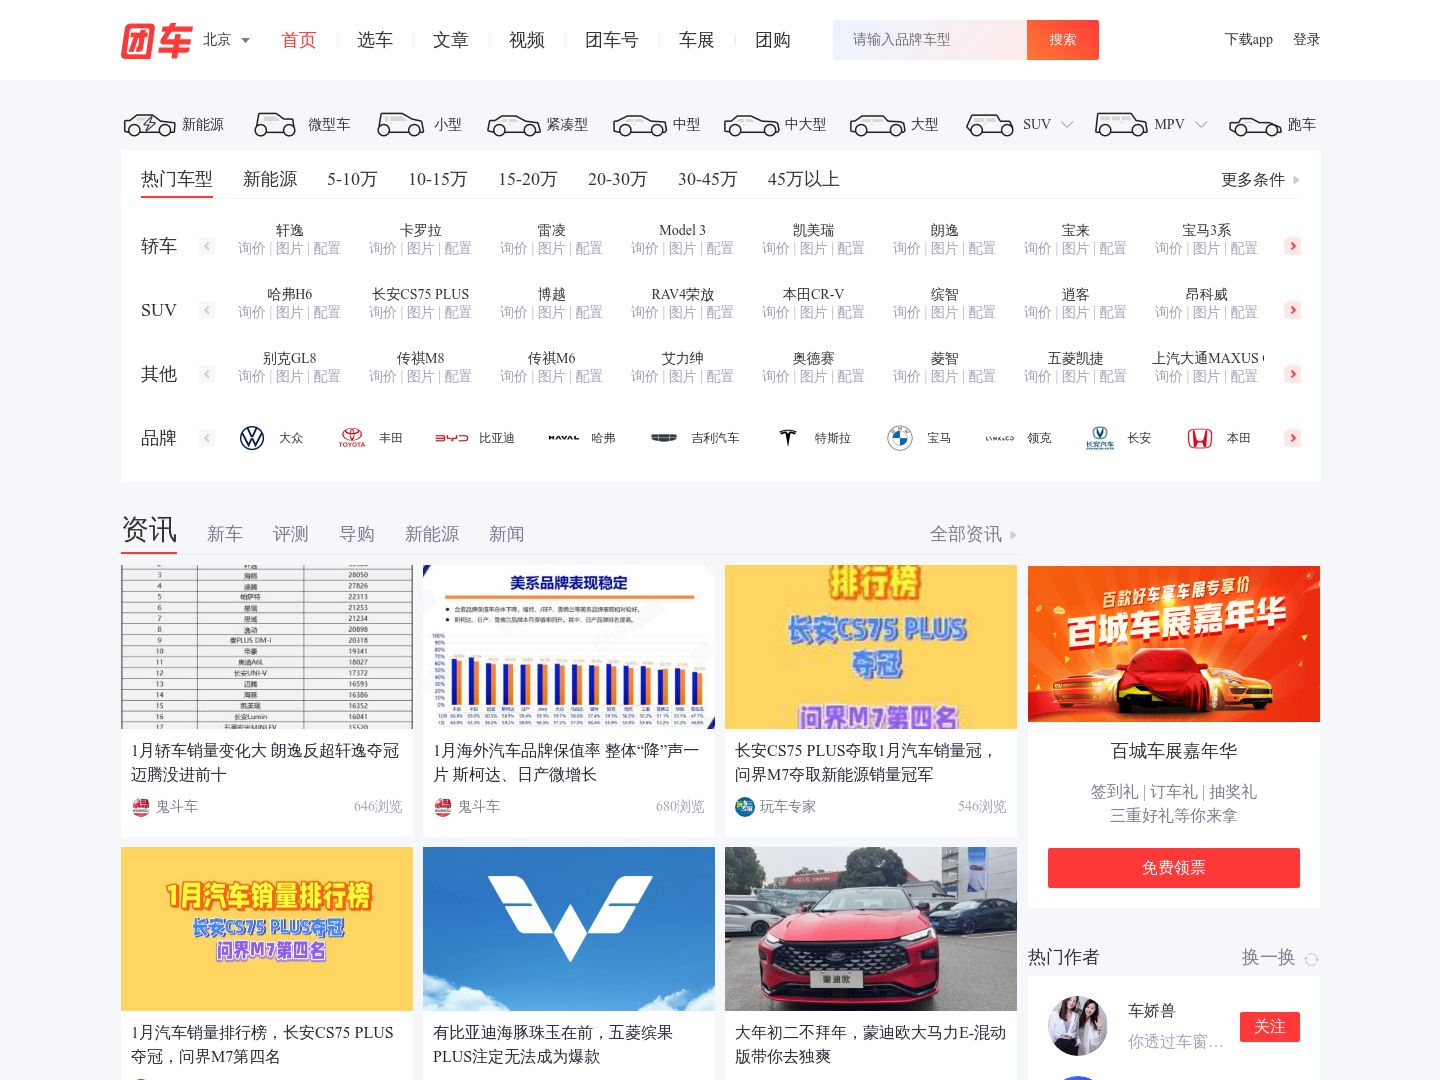Image resolution: width=1440 pixels, height=1080 pixels.
Task: Next page arrow in 其他 row
Action: [x=1293, y=374]
